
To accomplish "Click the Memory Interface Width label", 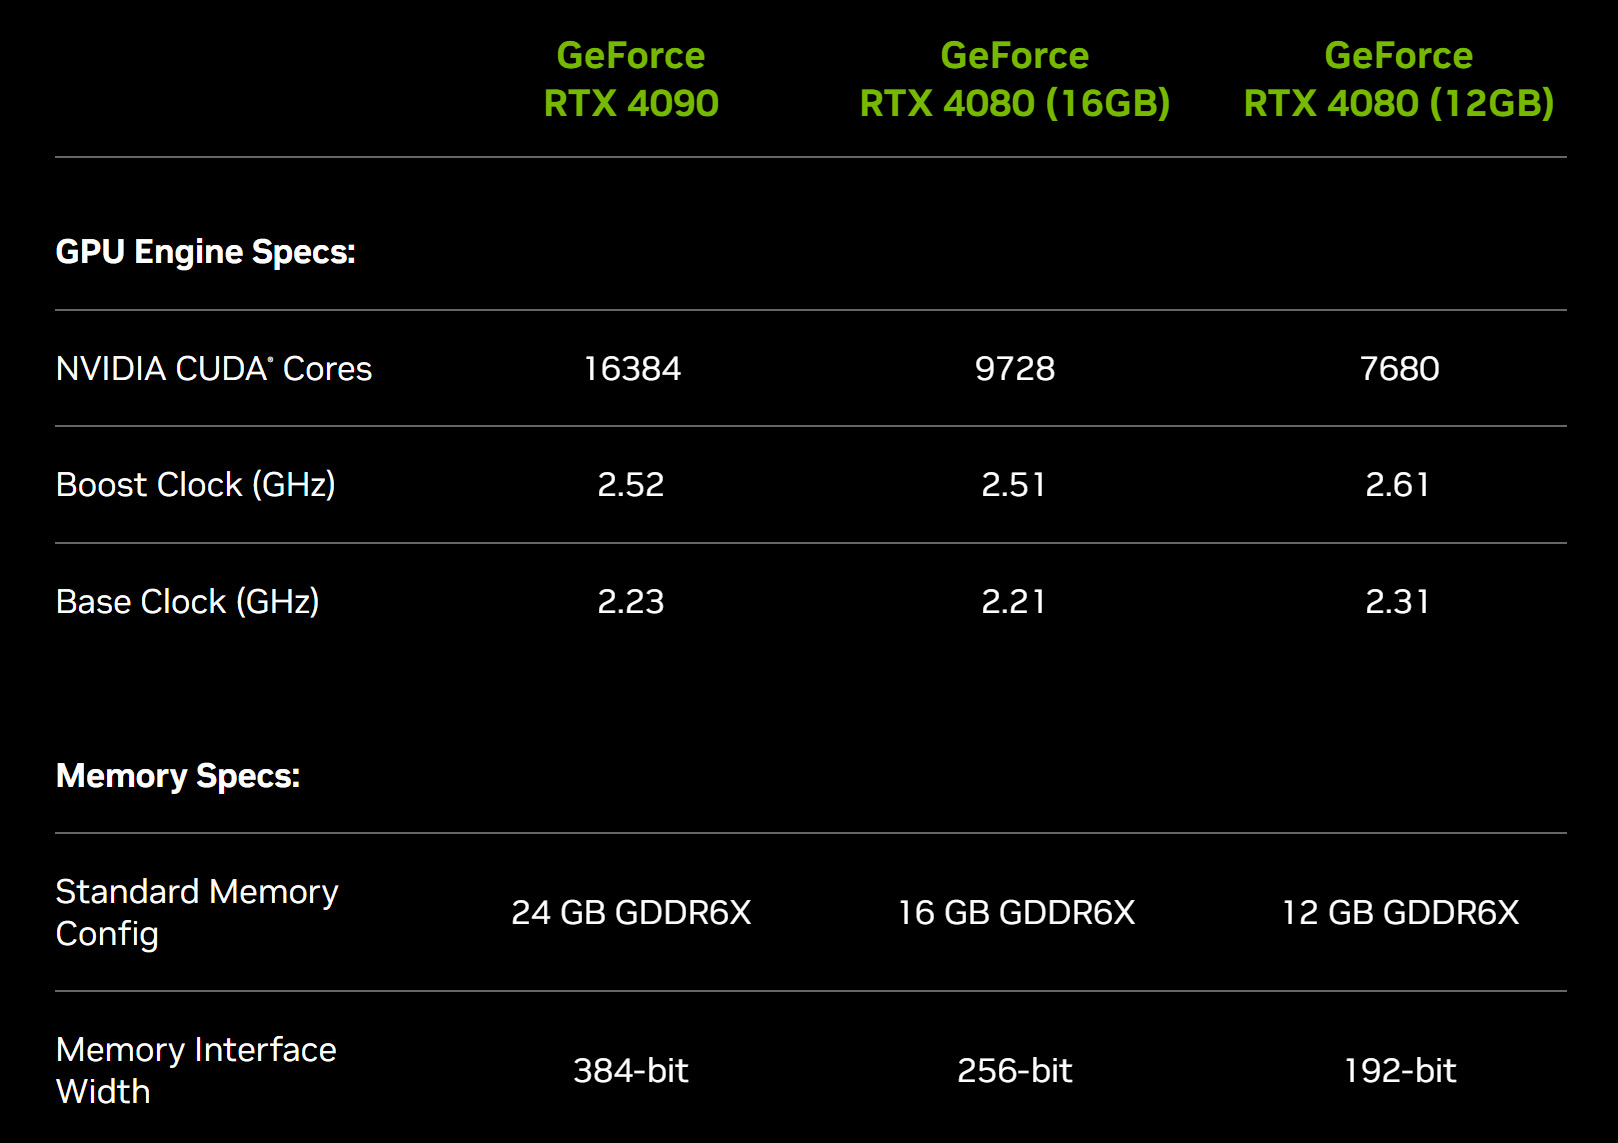I will [196, 1070].
